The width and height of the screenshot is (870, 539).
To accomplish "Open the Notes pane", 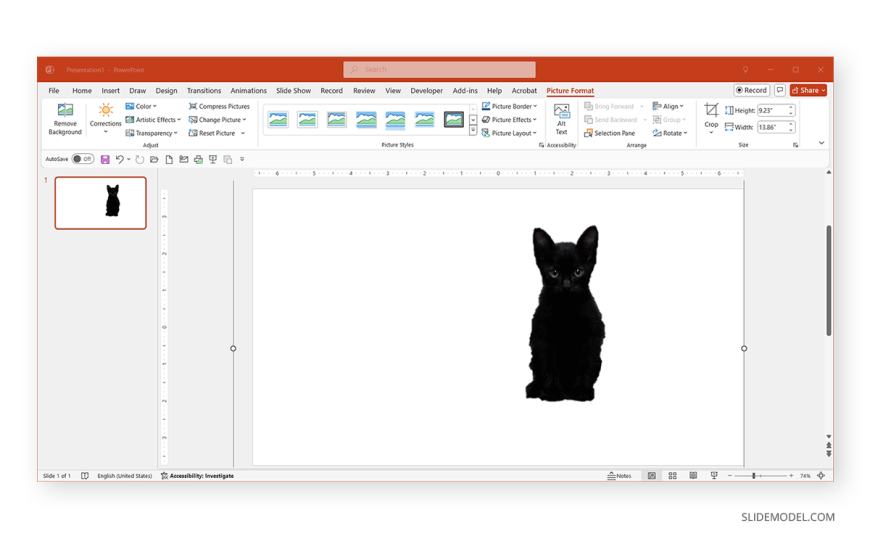I will point(619,476).
